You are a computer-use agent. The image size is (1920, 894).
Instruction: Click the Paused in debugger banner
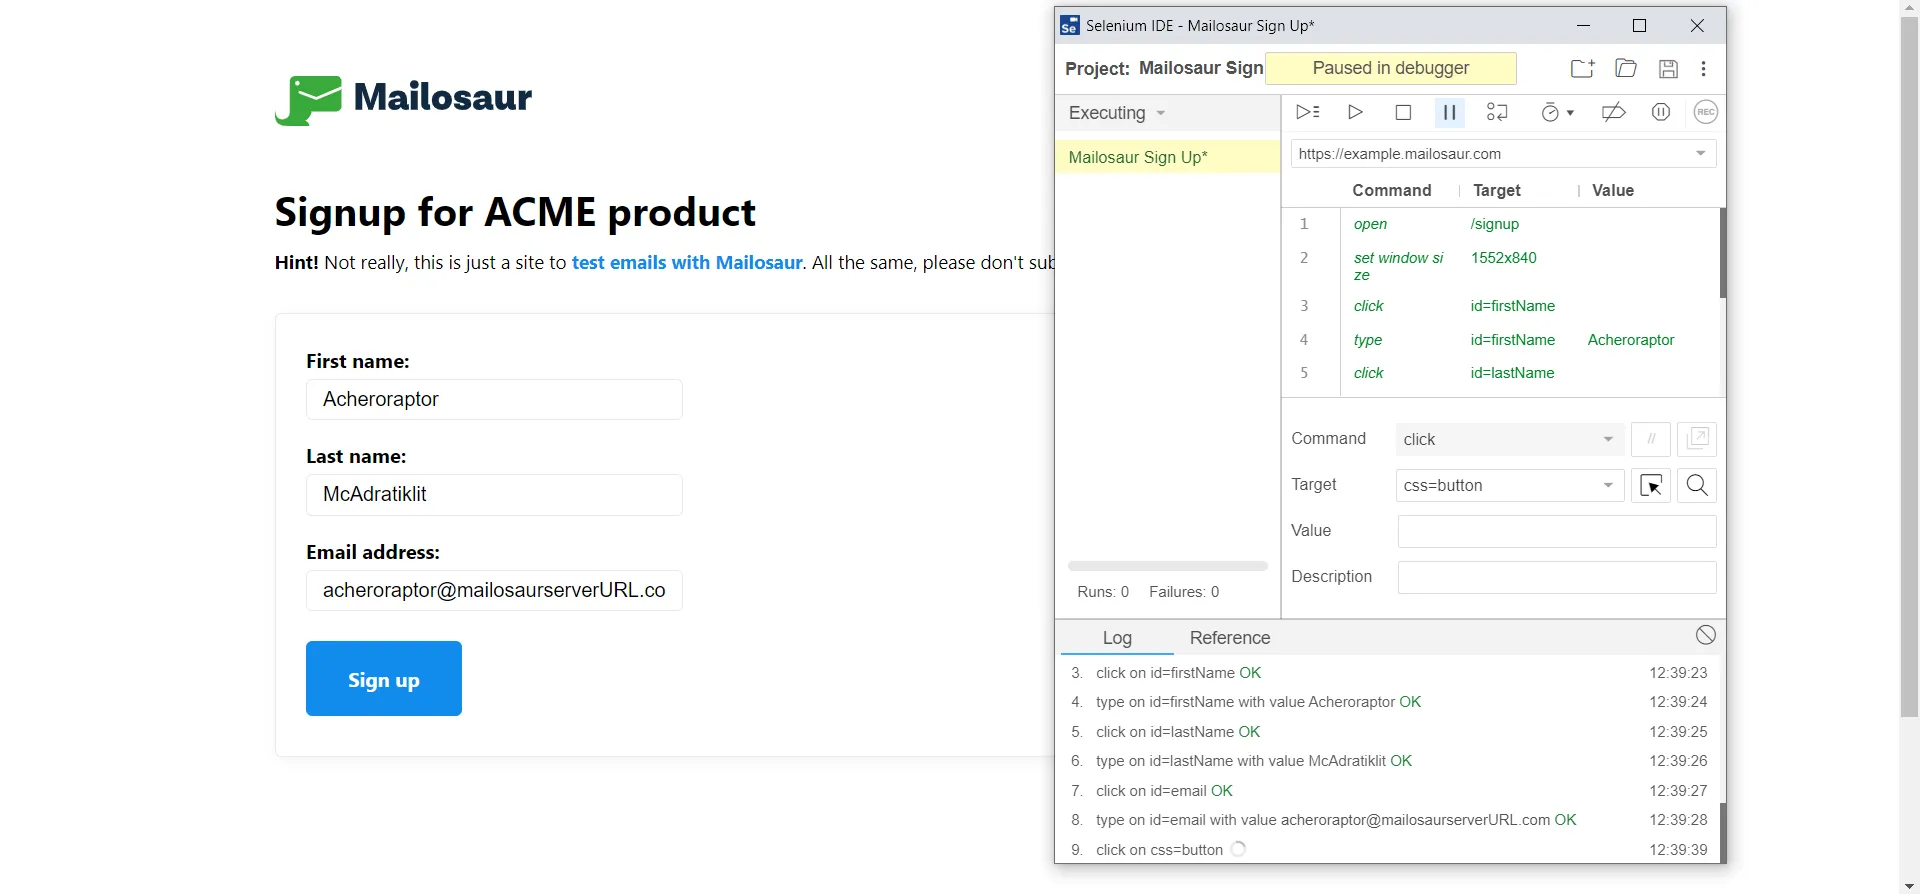1391,68
